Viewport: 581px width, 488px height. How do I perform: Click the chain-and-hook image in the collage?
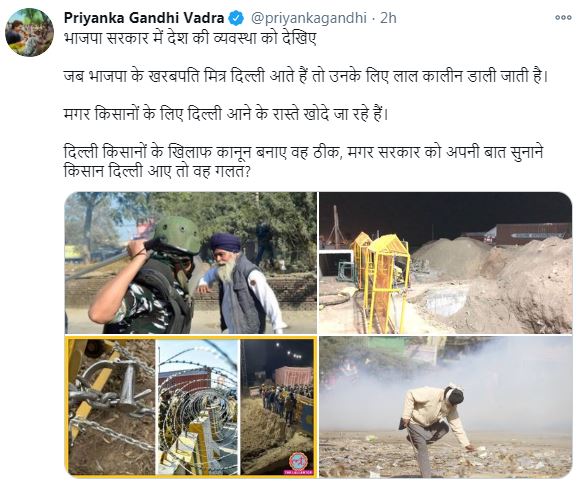pyautogui.click(x=112, y=406)
